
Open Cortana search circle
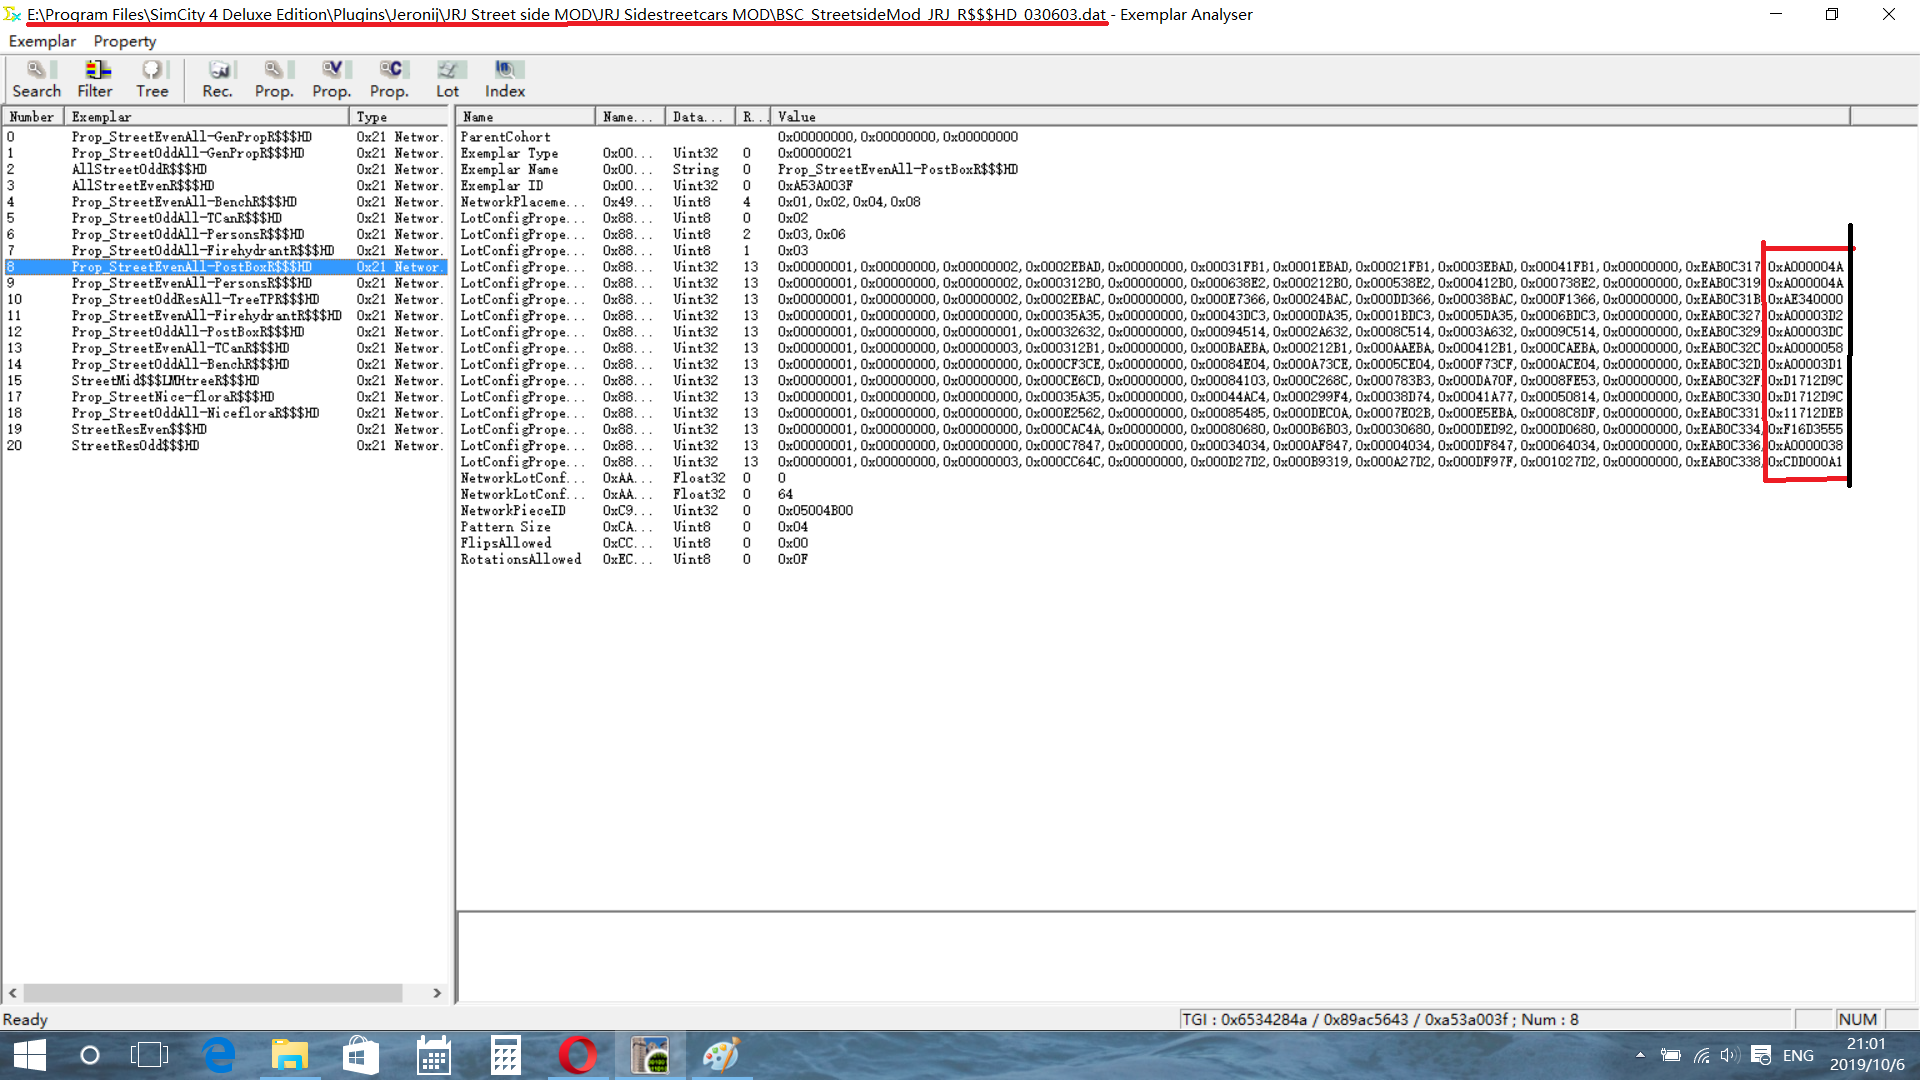click(x=90, y=1055)
